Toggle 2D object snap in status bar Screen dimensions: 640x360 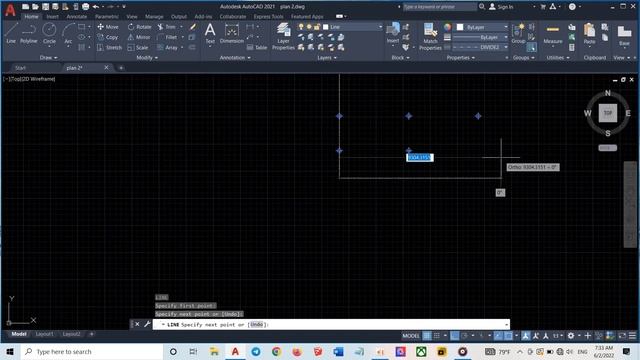coord(509,336)
